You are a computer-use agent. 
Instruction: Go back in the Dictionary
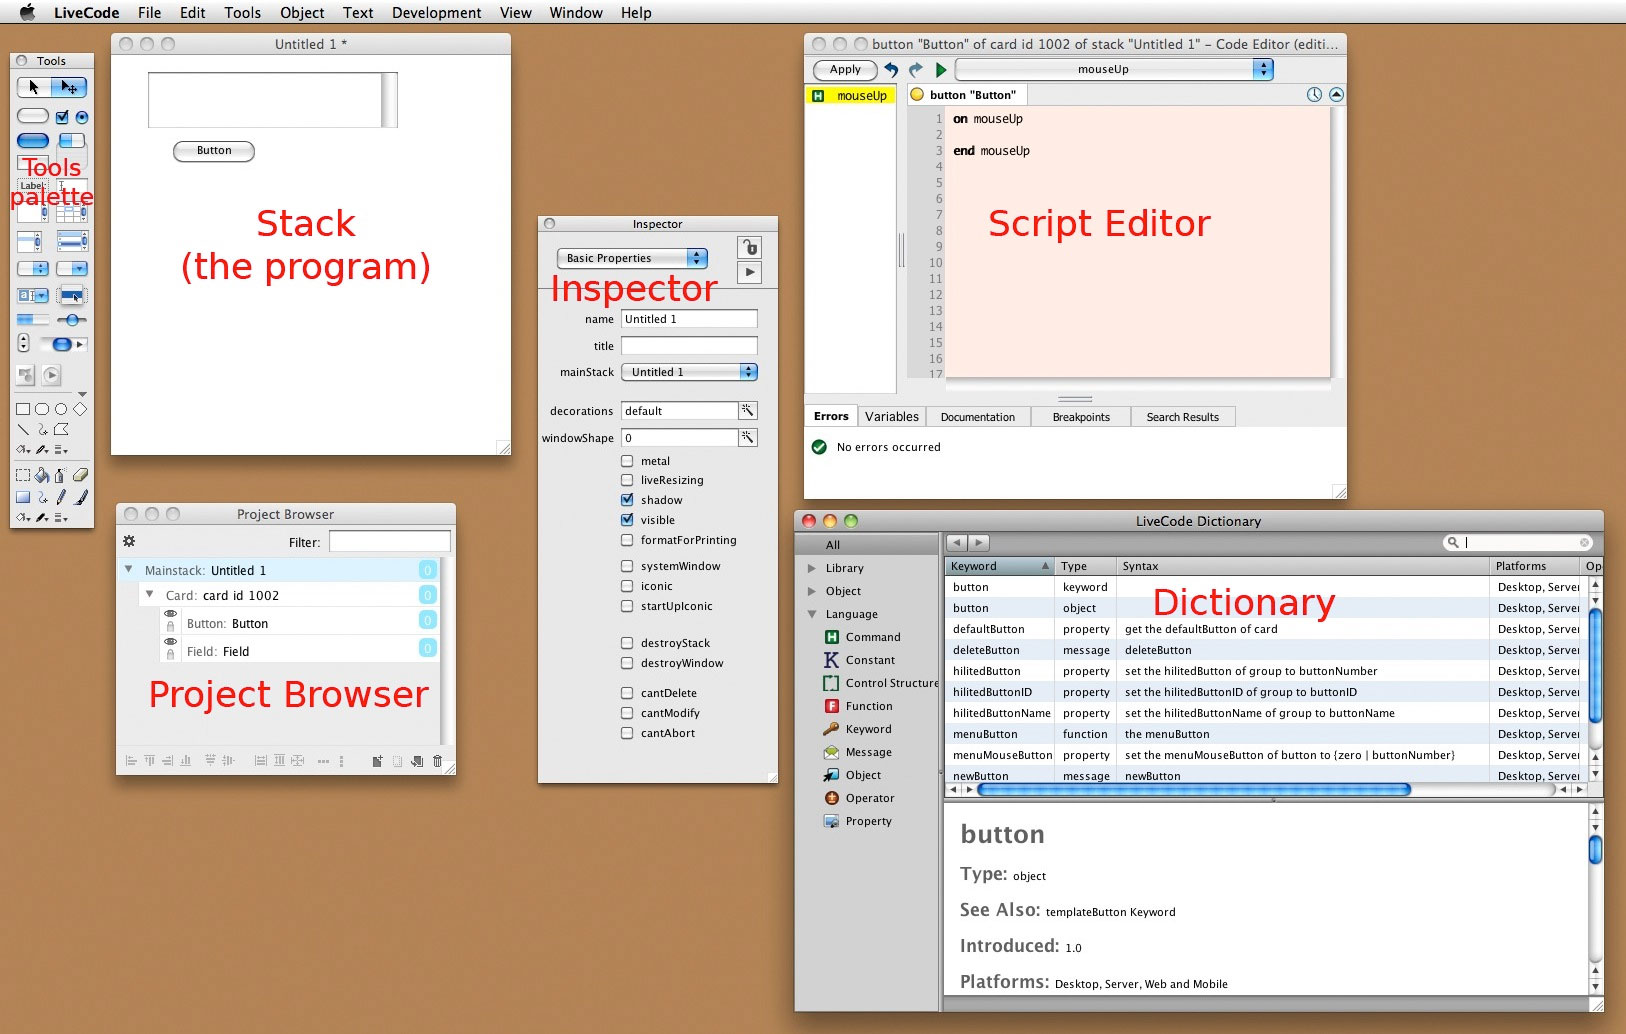click(957, 542)
